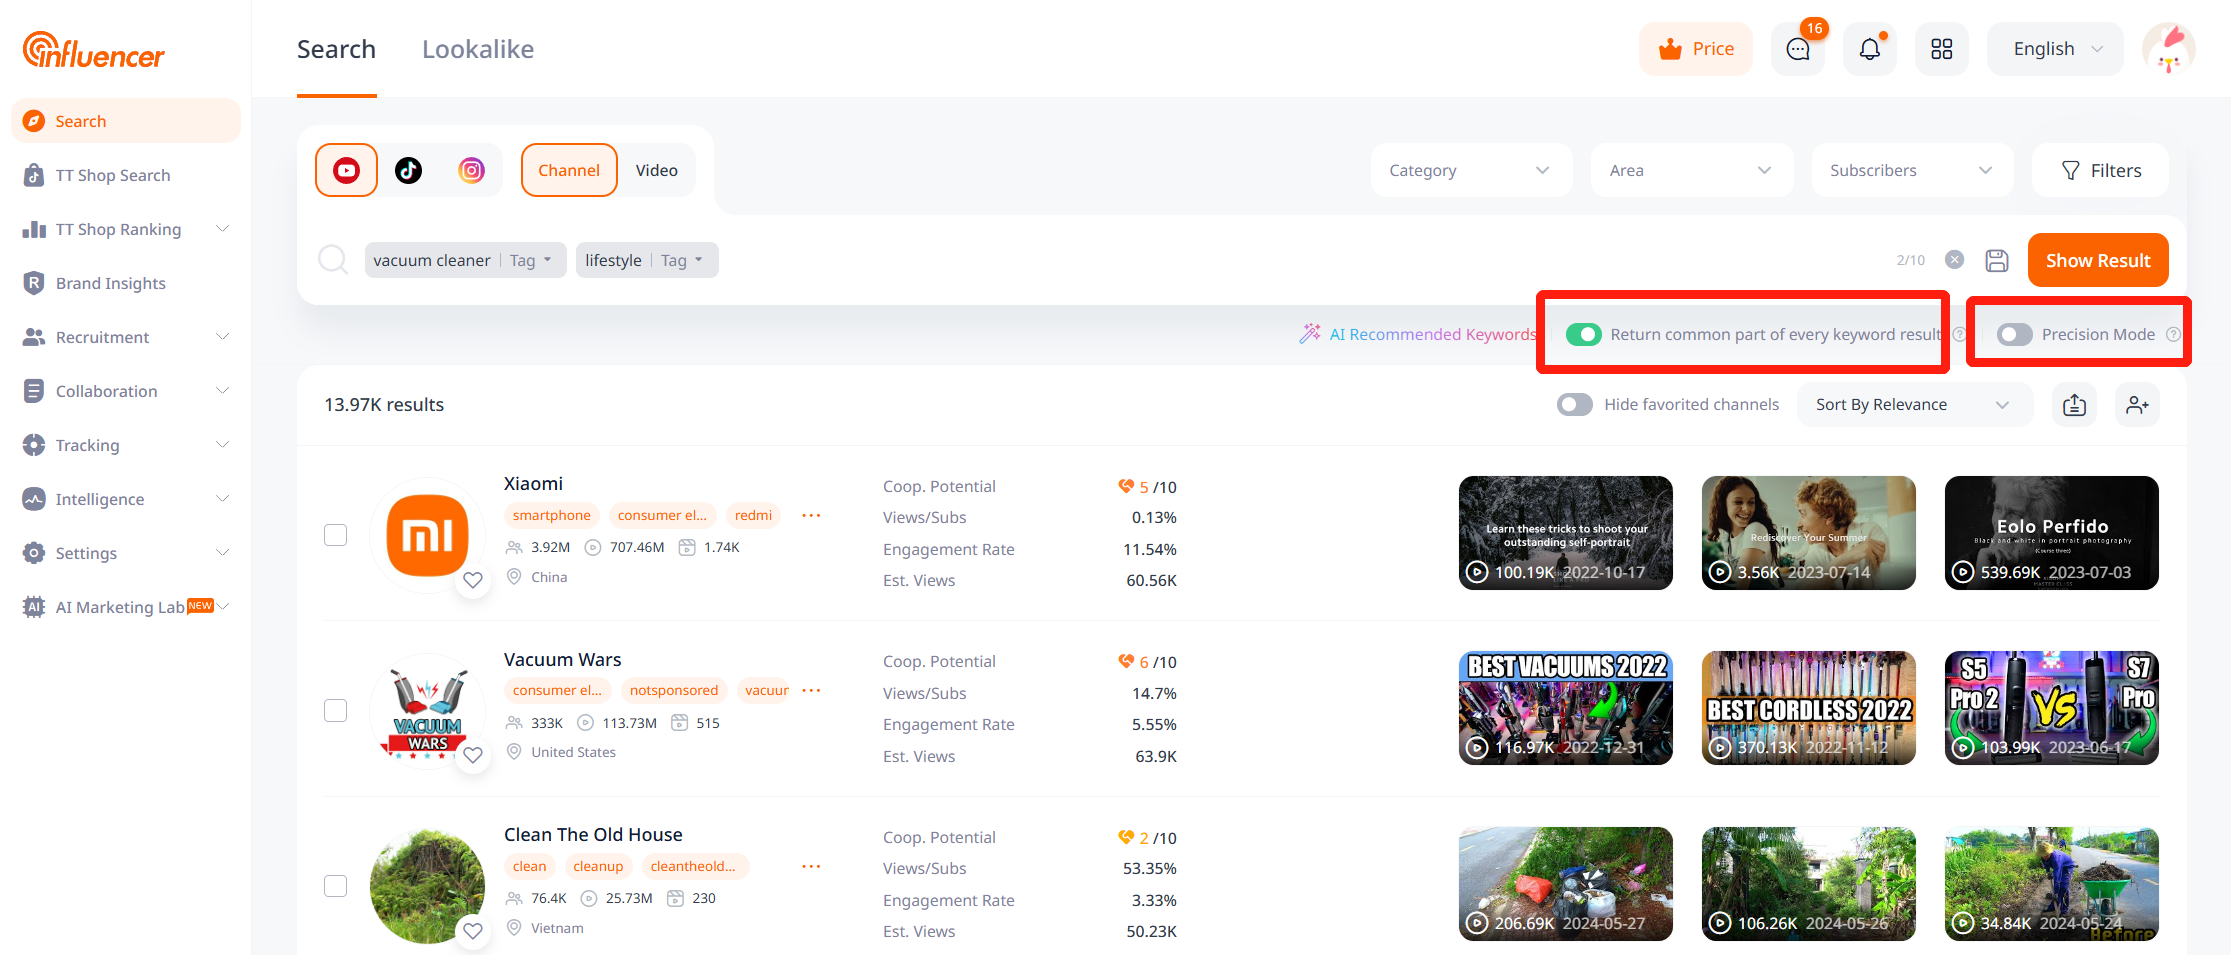Image resolution: width=2231 pixels, height=955 pixels.
Task: Click the export results icon
Action: coord(2074,405)
